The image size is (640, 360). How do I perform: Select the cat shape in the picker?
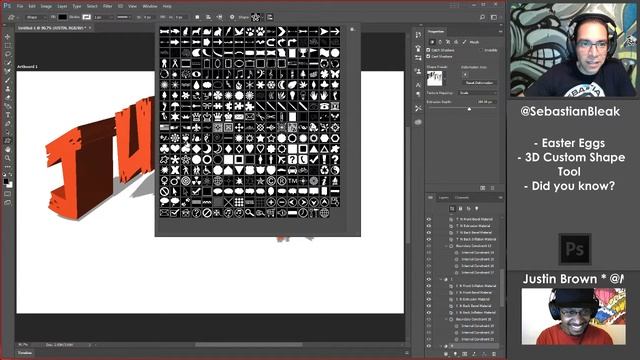186,31
